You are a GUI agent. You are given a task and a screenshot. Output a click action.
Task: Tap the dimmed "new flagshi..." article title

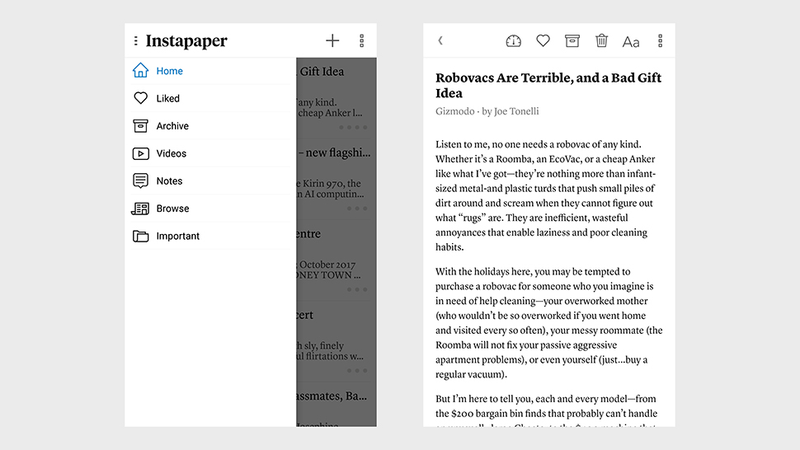tap(335, 153)
